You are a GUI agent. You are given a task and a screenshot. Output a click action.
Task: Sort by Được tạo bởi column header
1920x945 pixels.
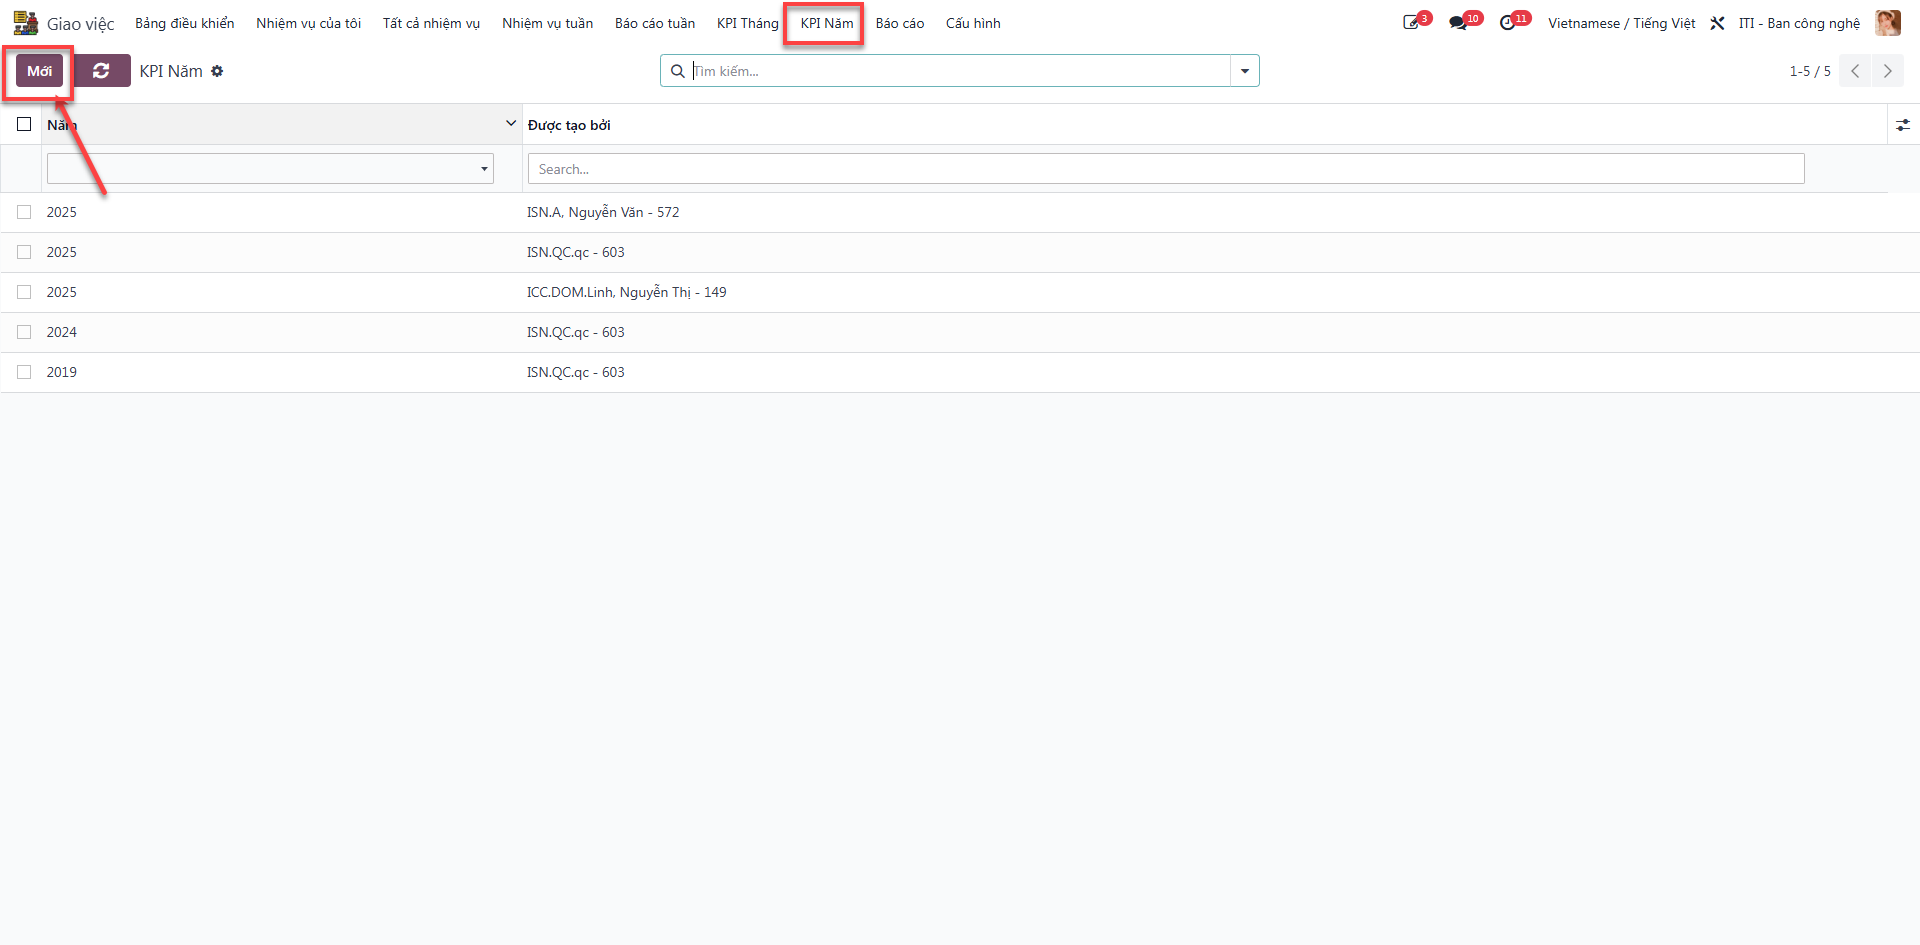(569, 125)
